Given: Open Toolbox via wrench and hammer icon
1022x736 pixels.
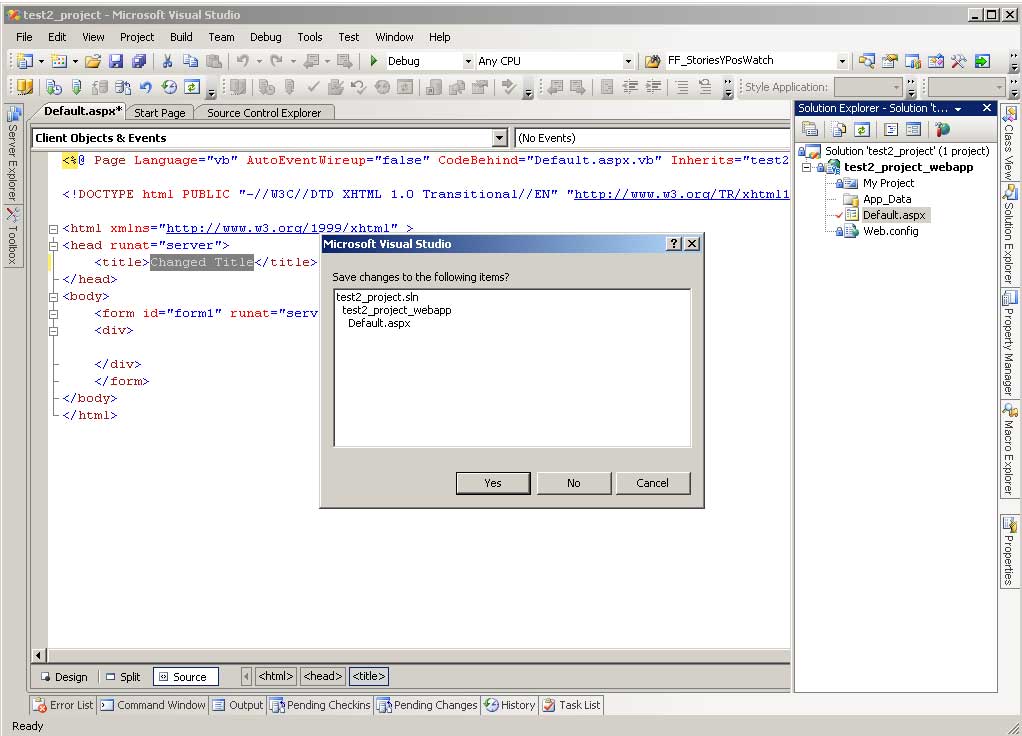Looking at the screenshot, I should coord(959,61).
